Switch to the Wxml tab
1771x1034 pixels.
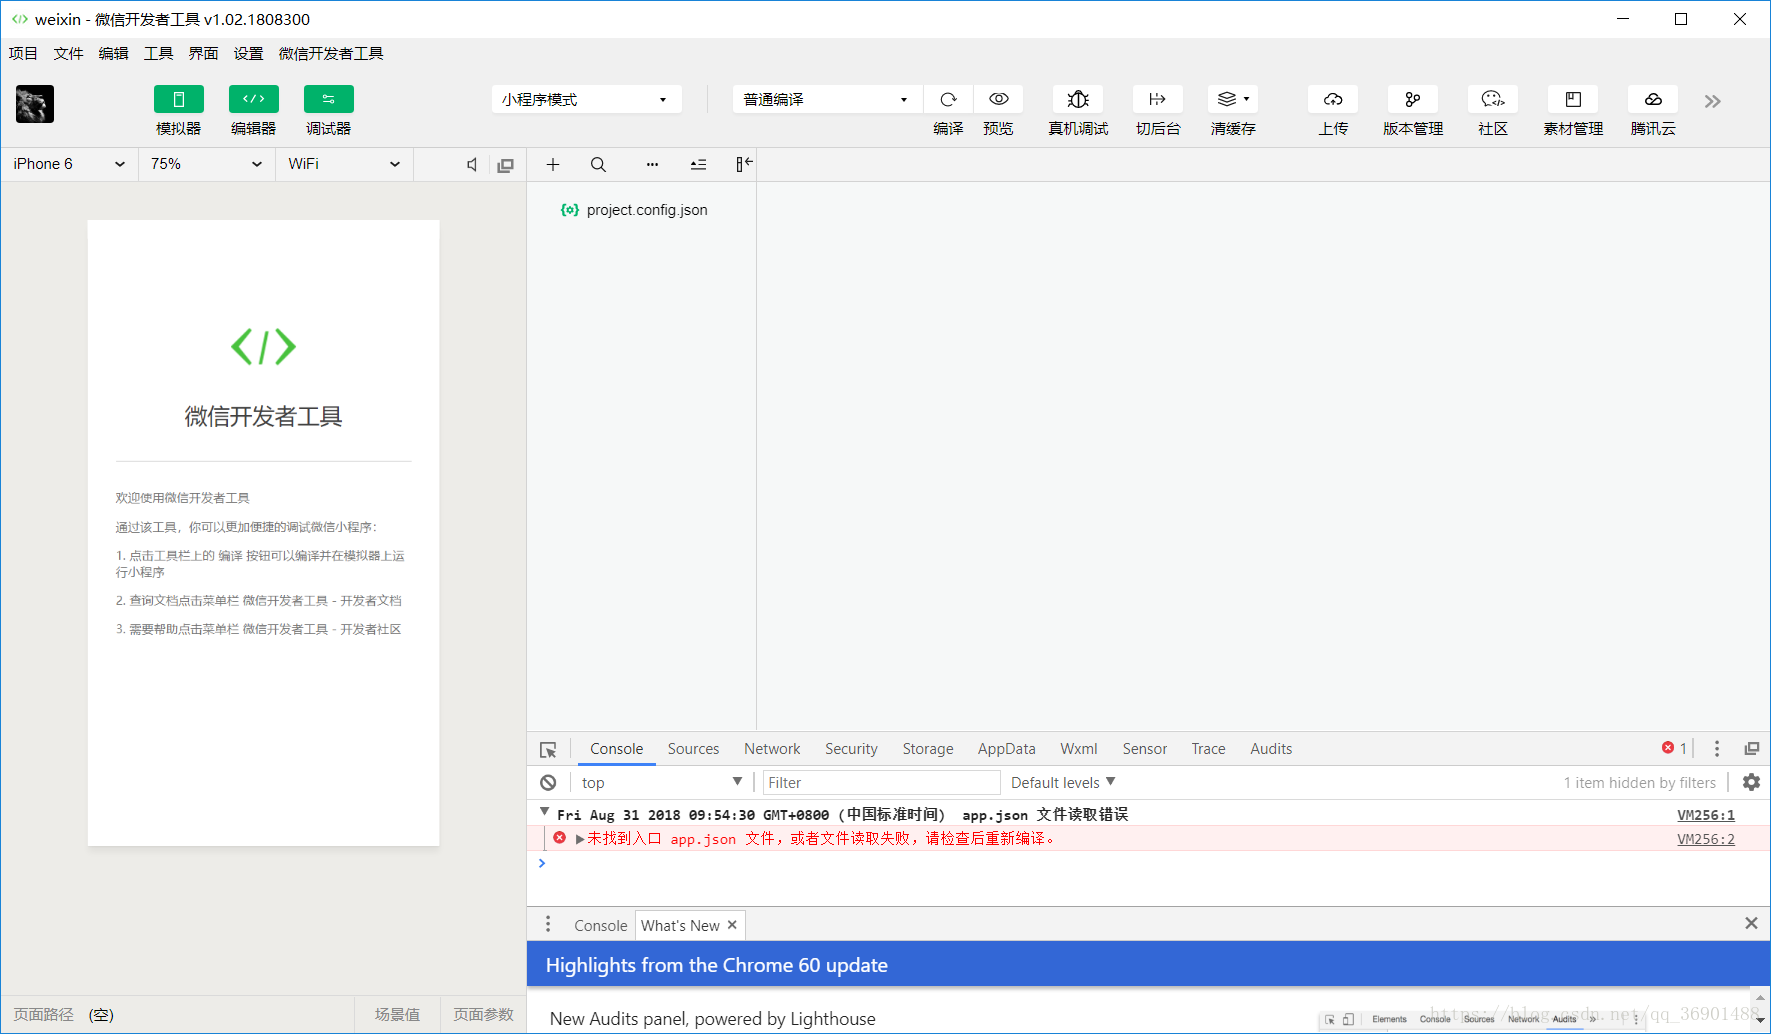coord(1079,749)
